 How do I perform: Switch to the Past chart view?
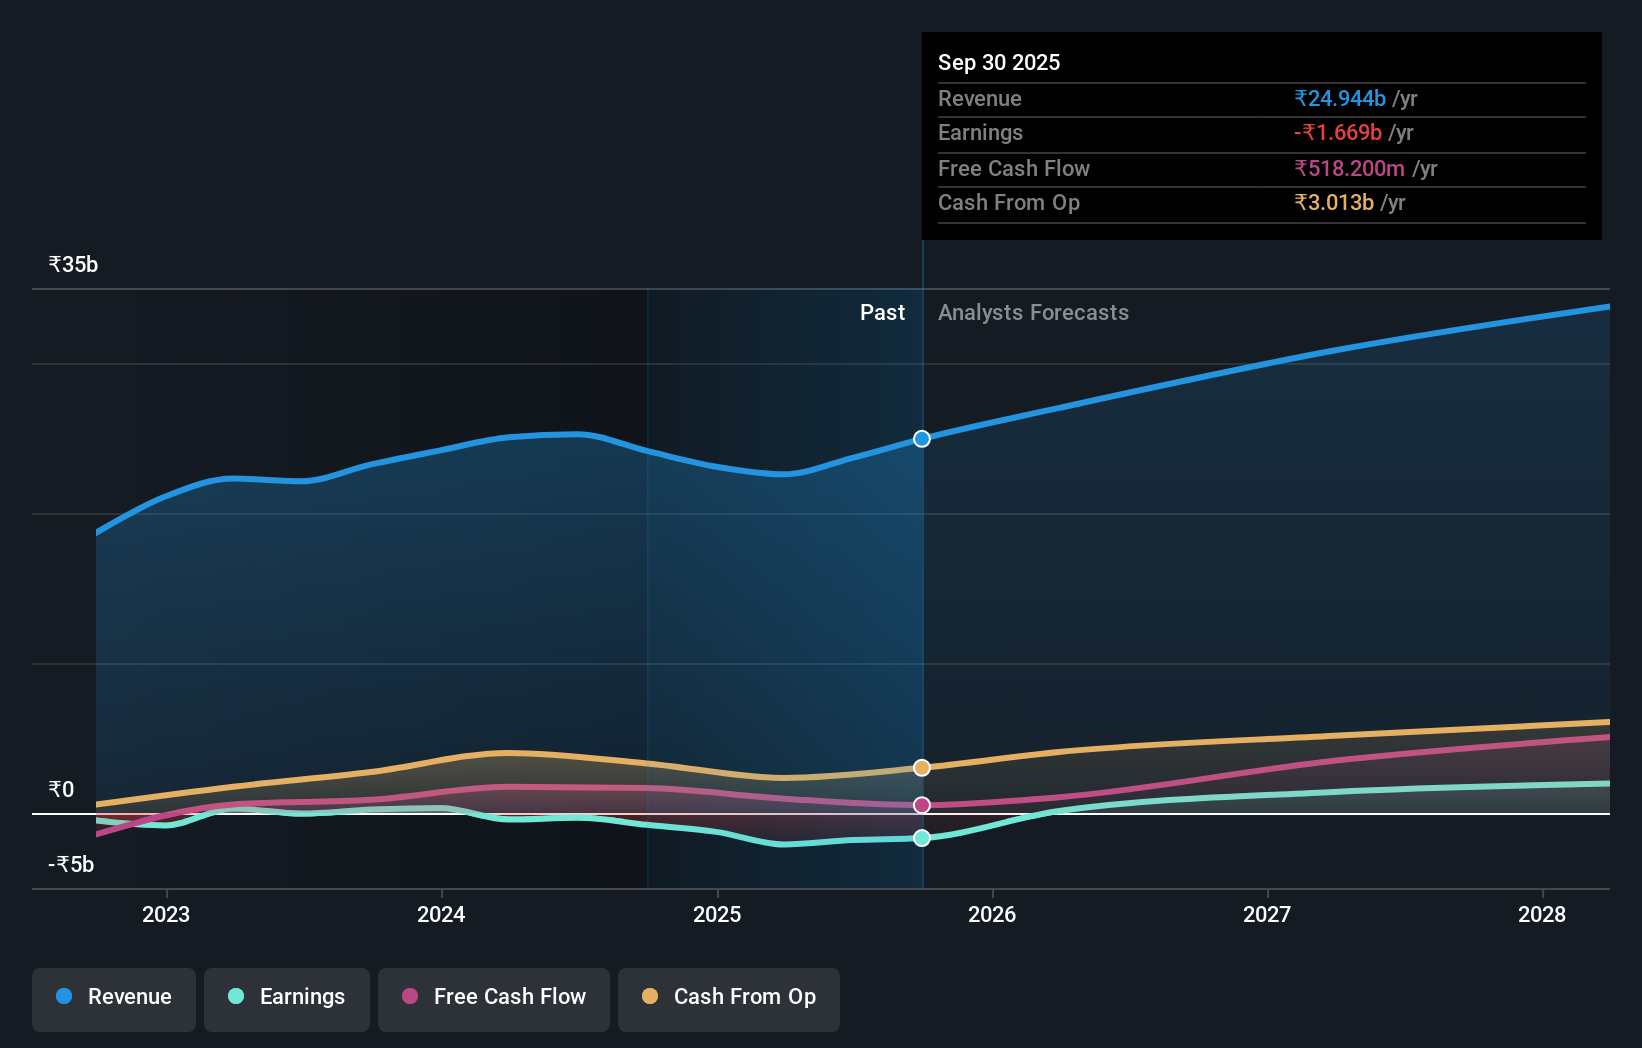click(882, 312)
